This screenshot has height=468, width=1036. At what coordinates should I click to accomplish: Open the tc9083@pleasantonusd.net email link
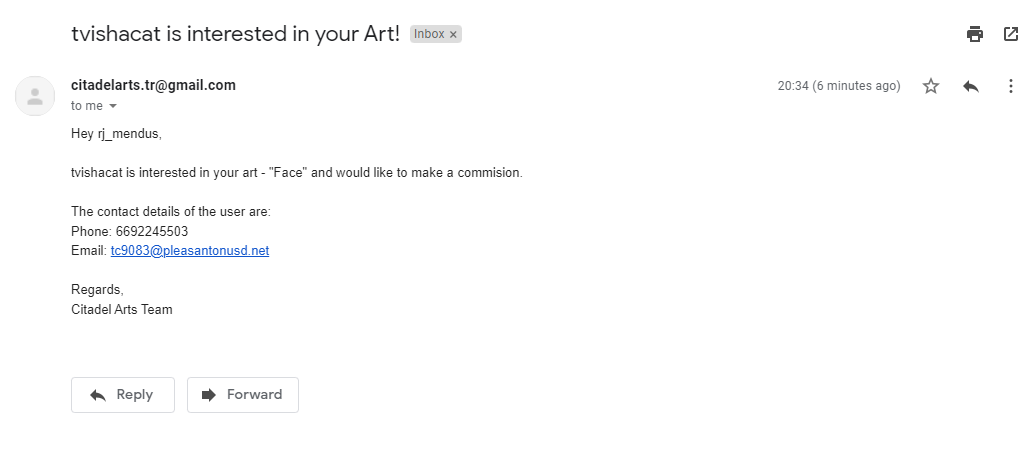pos(189,251)
